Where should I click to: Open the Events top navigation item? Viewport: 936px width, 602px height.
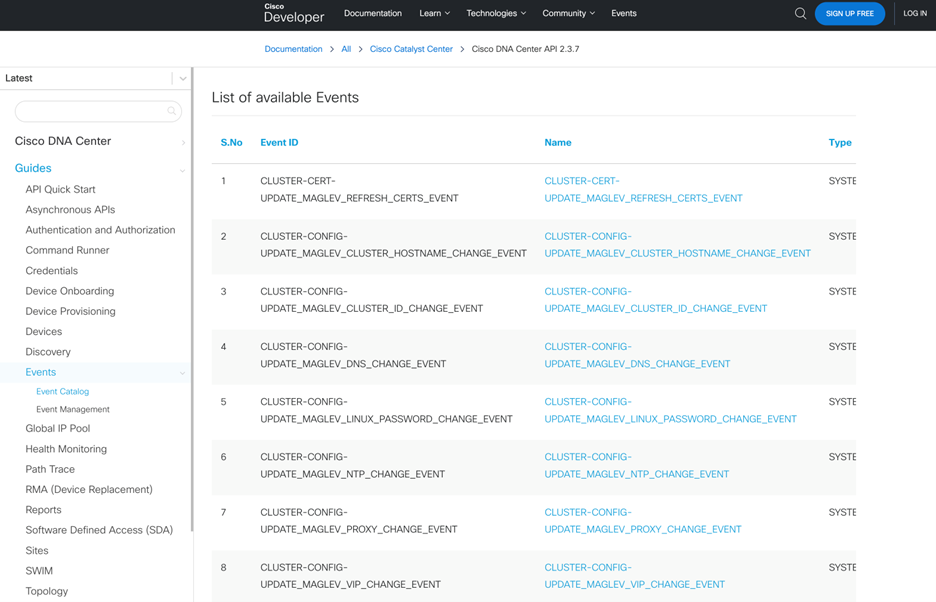(x=624, y=14)
